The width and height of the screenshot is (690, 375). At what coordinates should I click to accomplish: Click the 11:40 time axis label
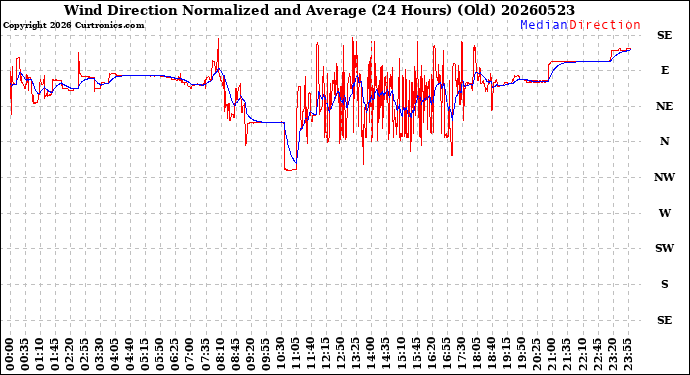(x=311, y=354)
